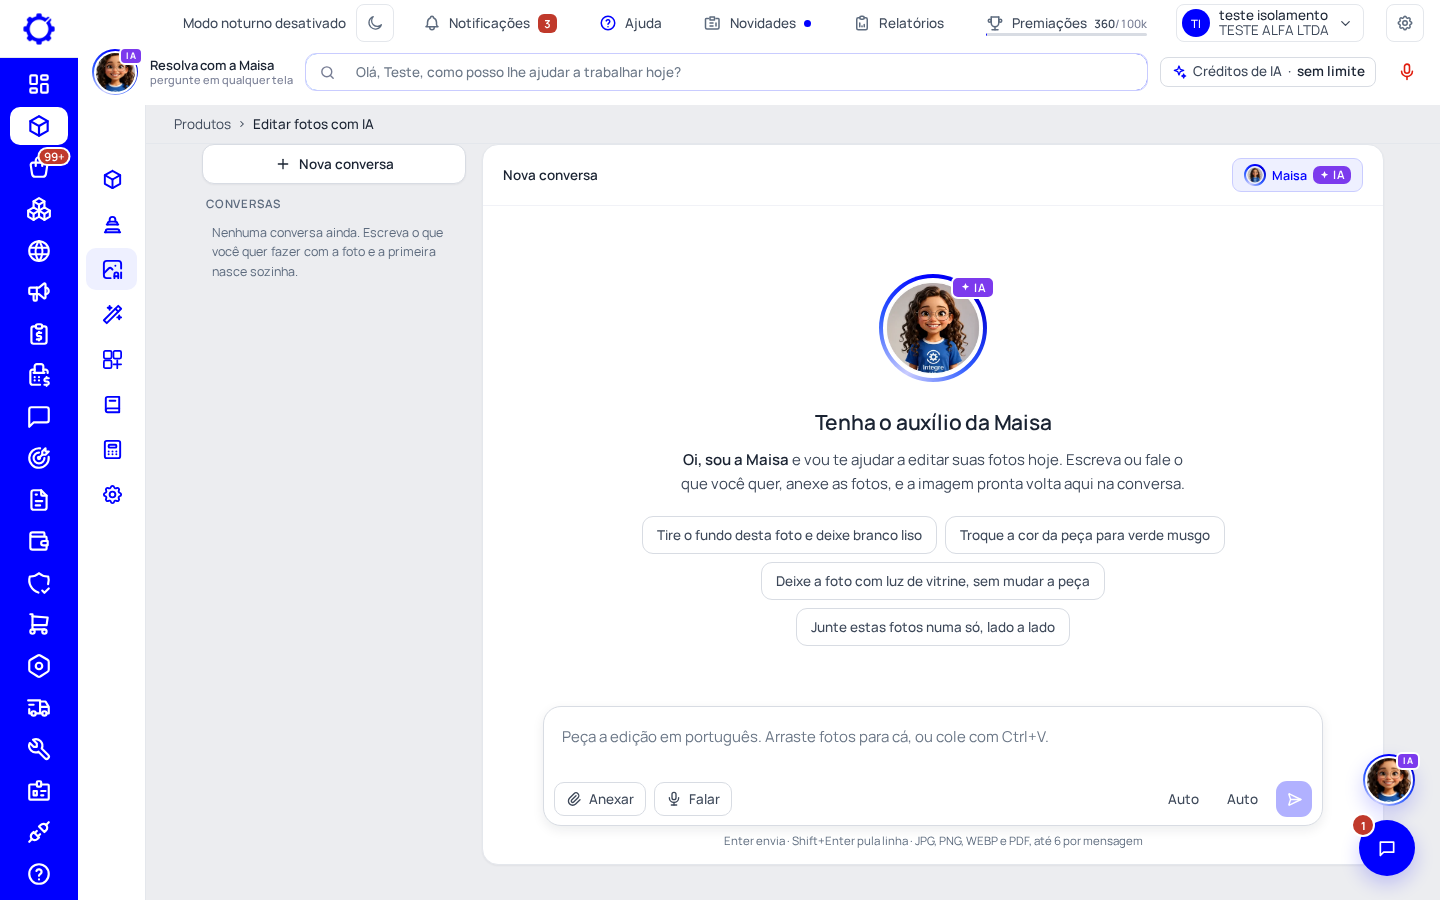Click the shield with checkmark icon
This screenshot has height=900, width=1440.
coord(39,583)
